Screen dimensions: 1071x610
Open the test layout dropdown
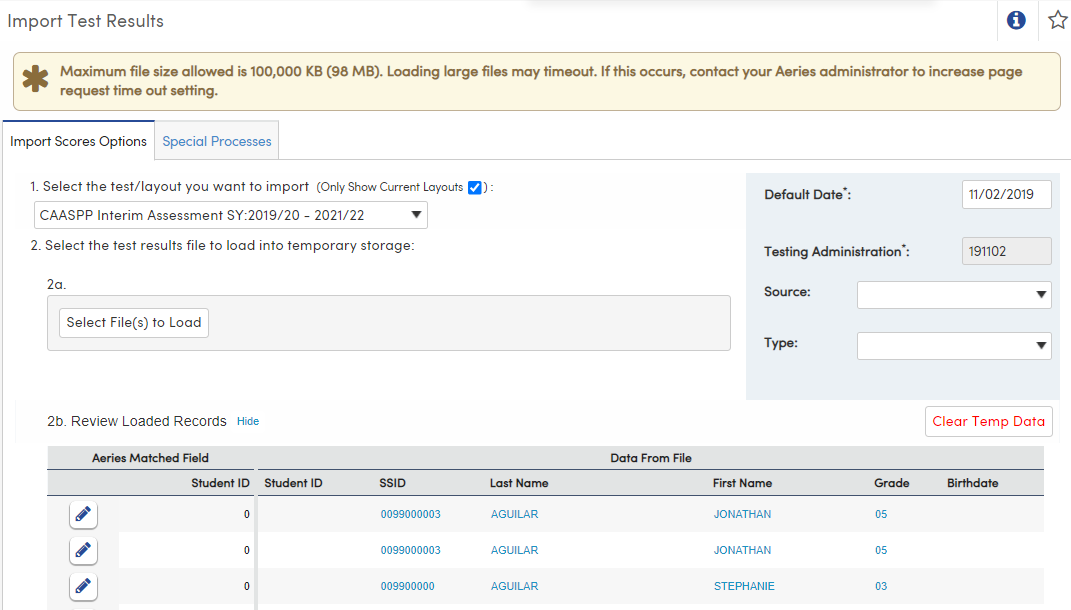[231, 215]
